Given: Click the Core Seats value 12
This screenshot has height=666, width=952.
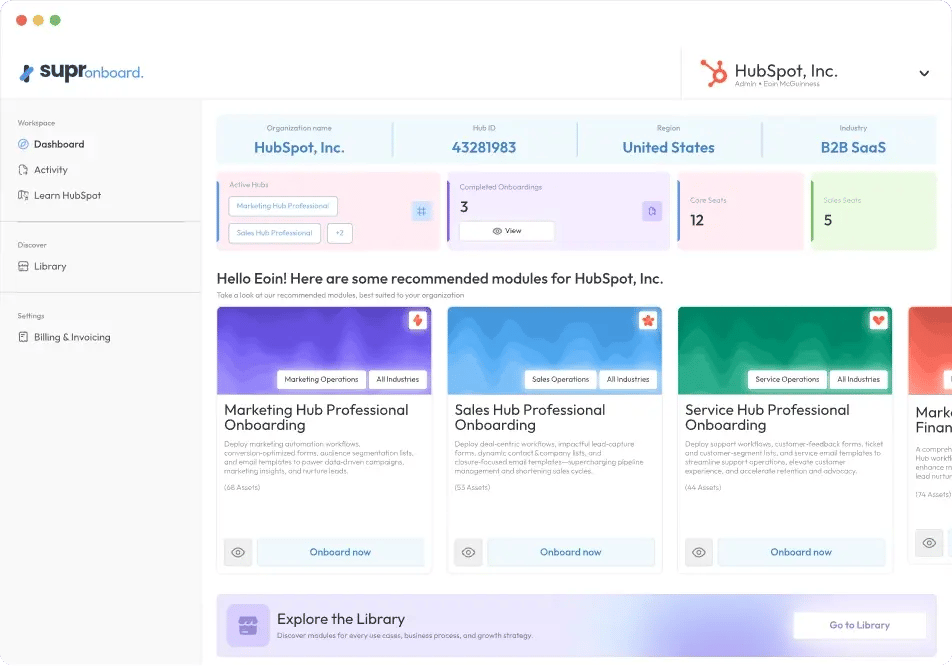Looking at the screenshot, I should 696,220.
